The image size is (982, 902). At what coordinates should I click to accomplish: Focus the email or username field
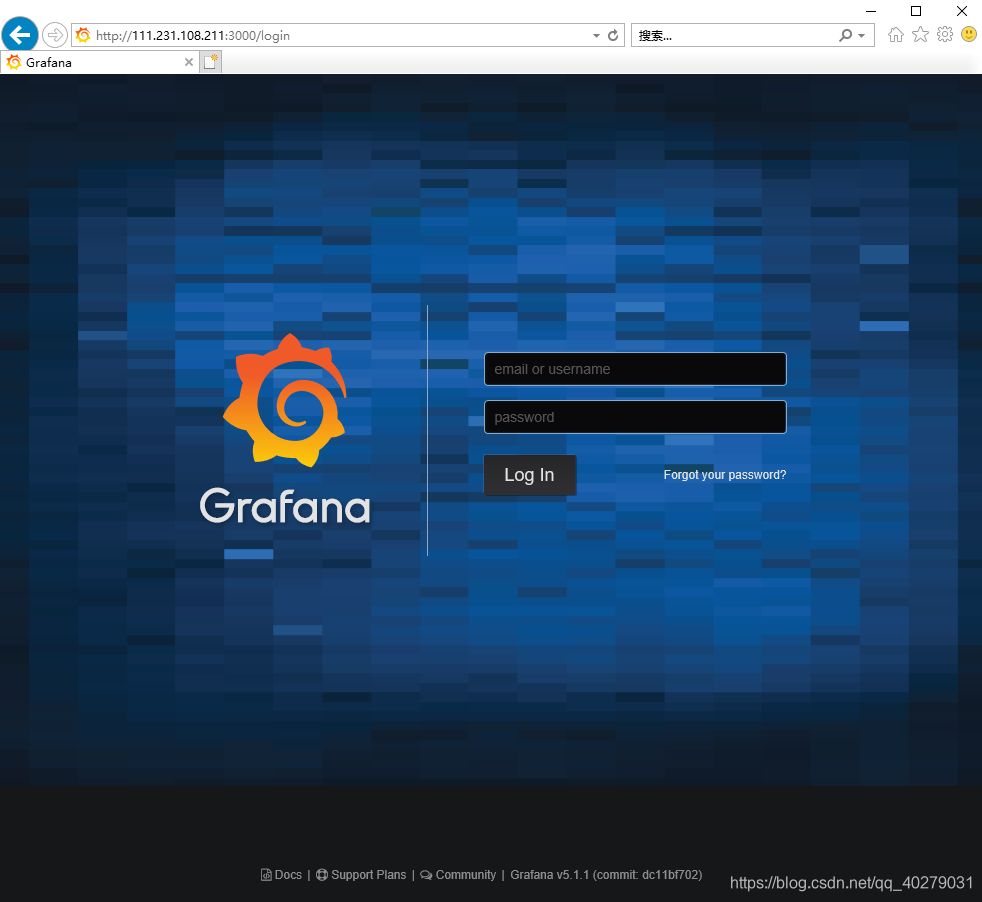coord(635,369)
